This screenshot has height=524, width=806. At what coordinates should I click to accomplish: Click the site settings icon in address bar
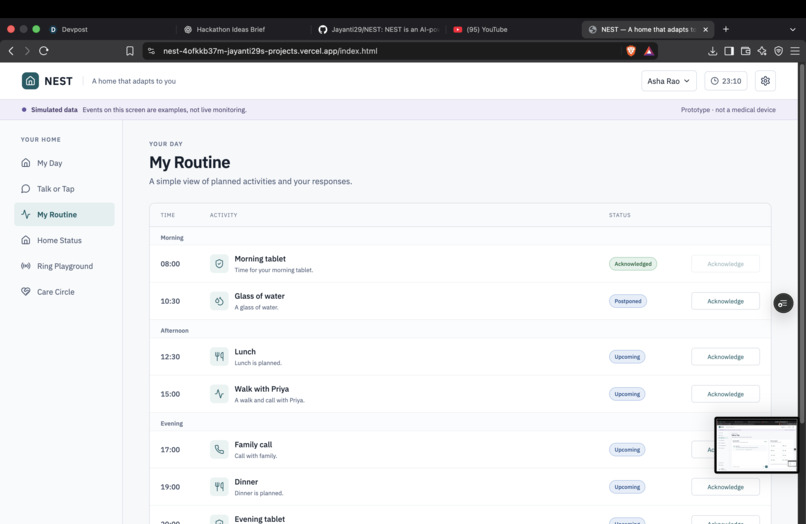[x=151, y=51]
